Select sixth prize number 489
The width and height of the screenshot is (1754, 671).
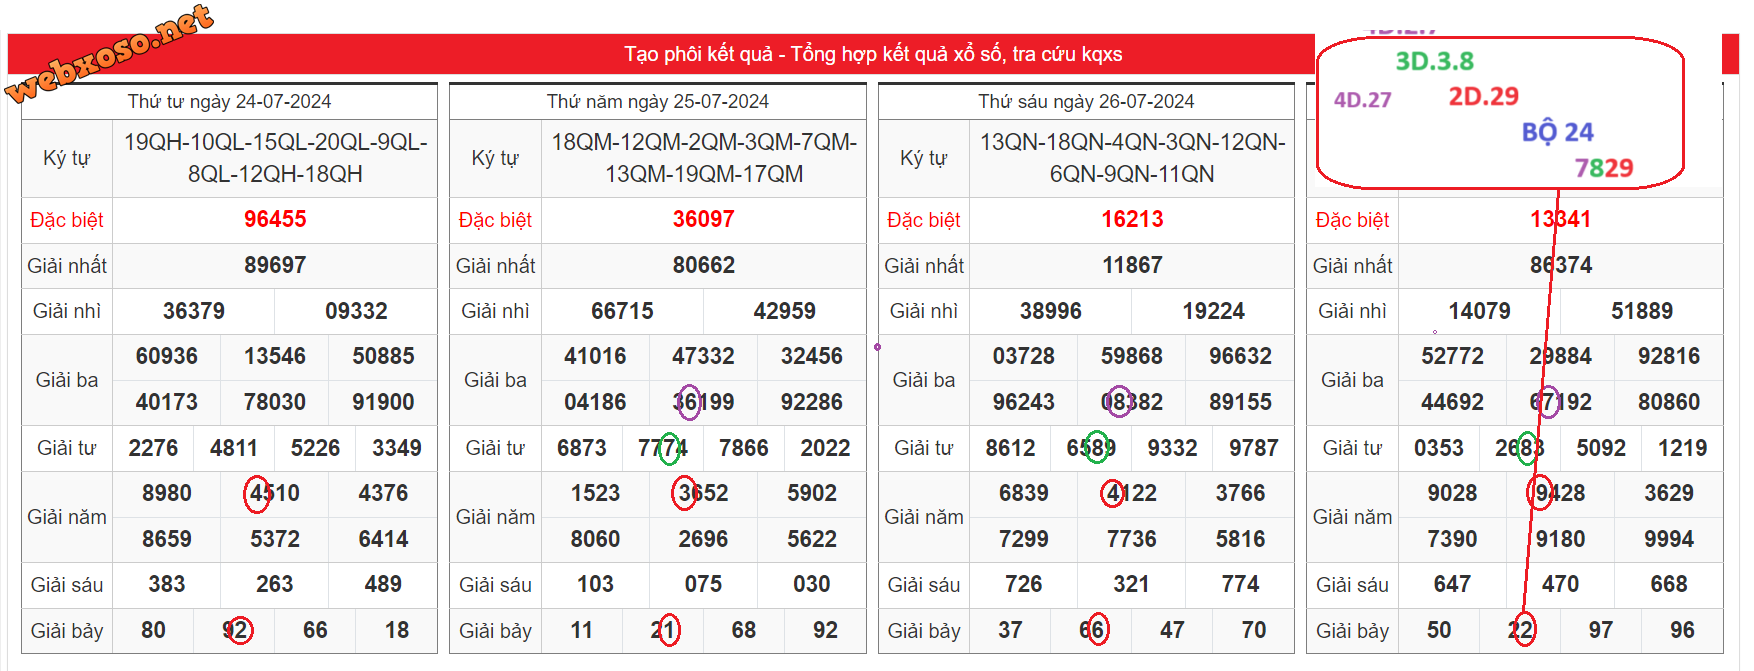(383, 584)
